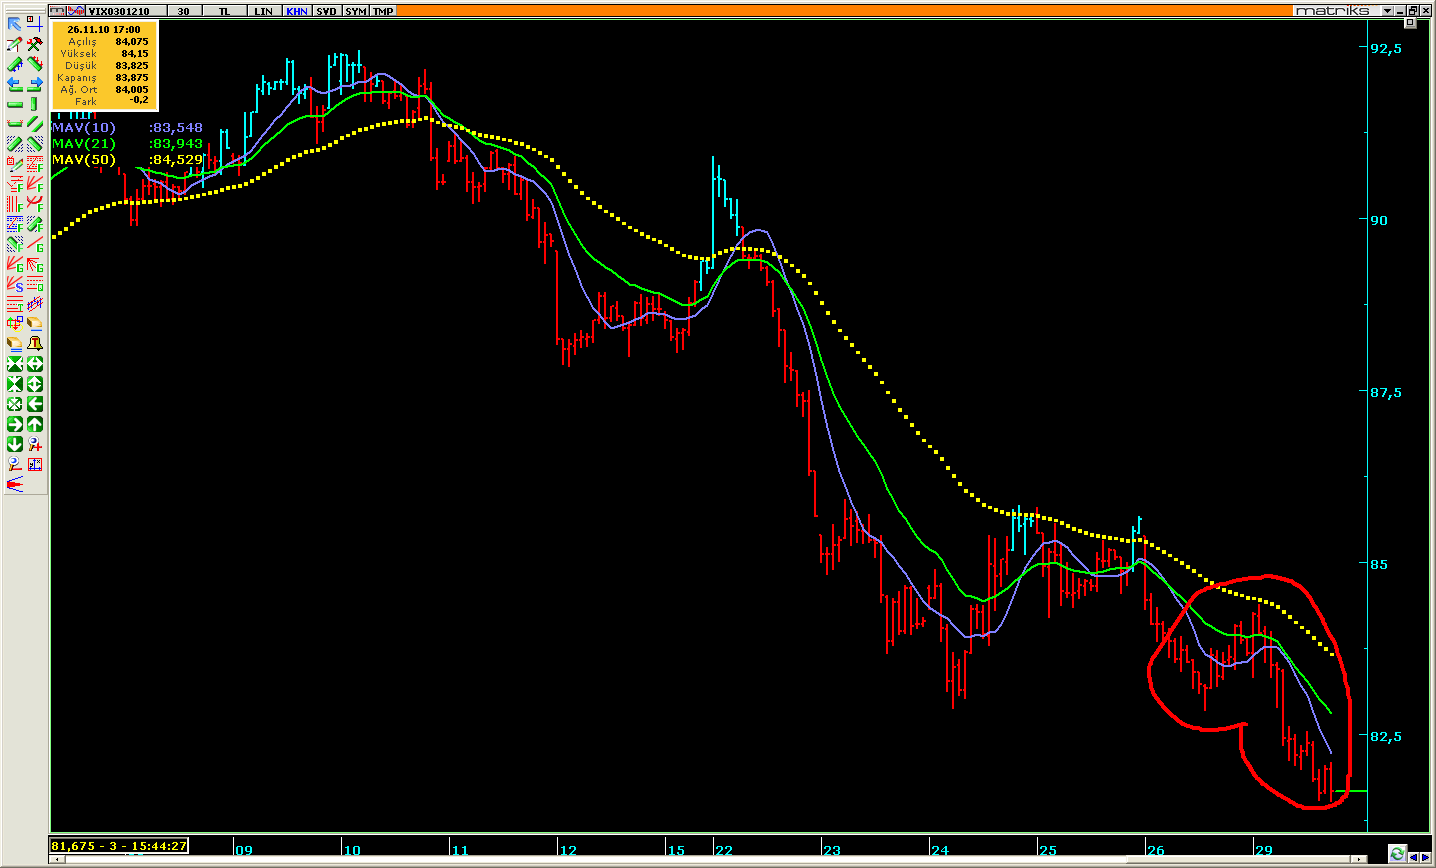This screenshot has height=868, width=1436.
Task: Click the TMP template tab
Action: tap(383, 11)
